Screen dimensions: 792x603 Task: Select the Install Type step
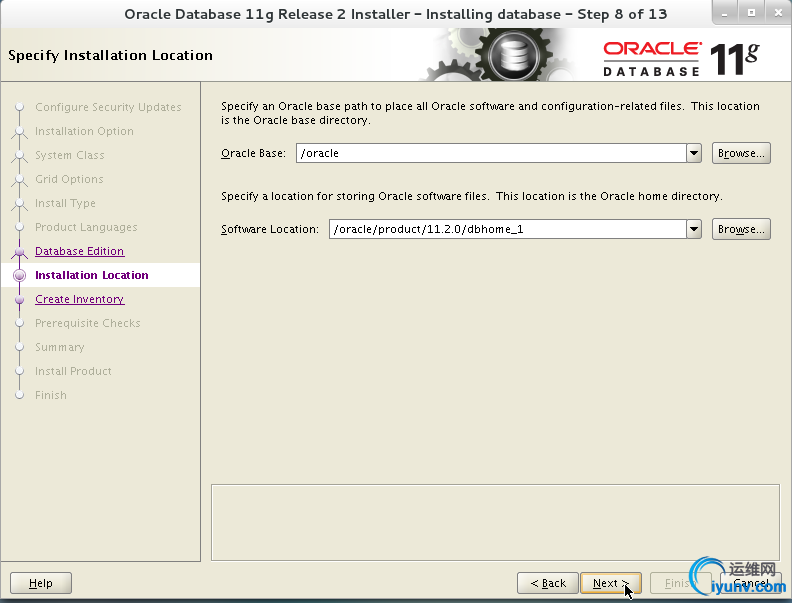point(65,203)
